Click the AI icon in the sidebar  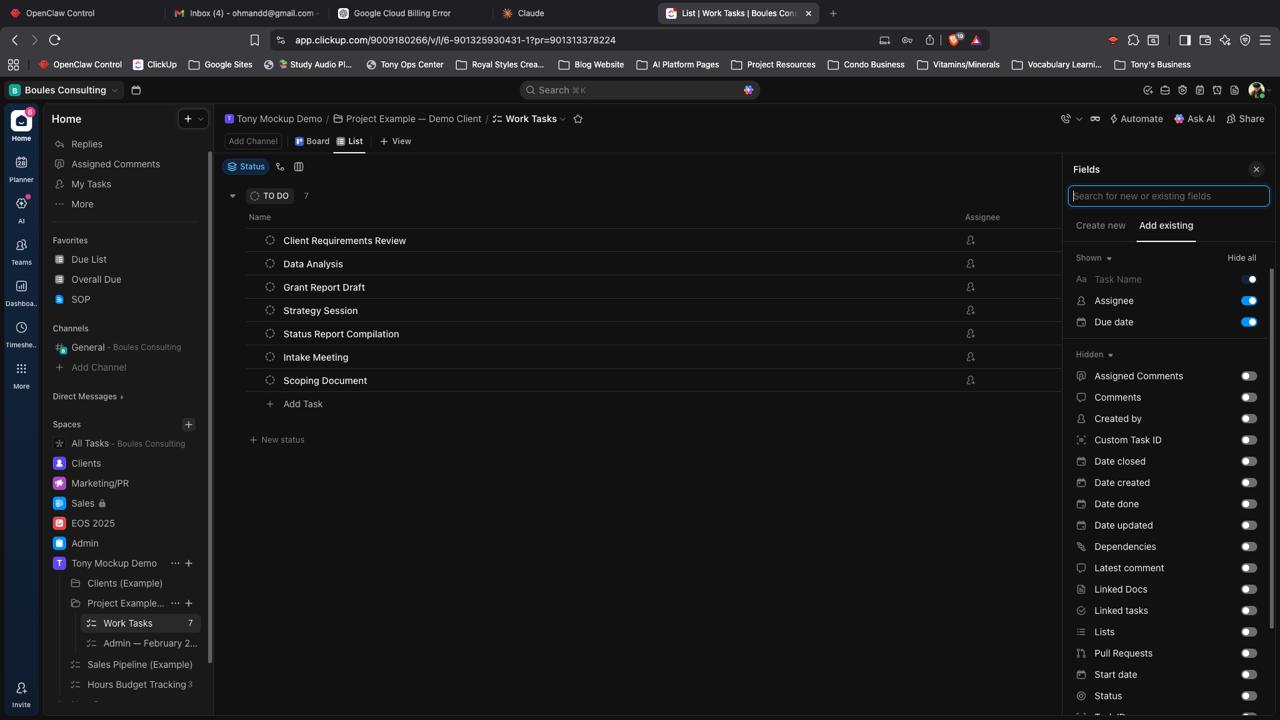(21, 208)
